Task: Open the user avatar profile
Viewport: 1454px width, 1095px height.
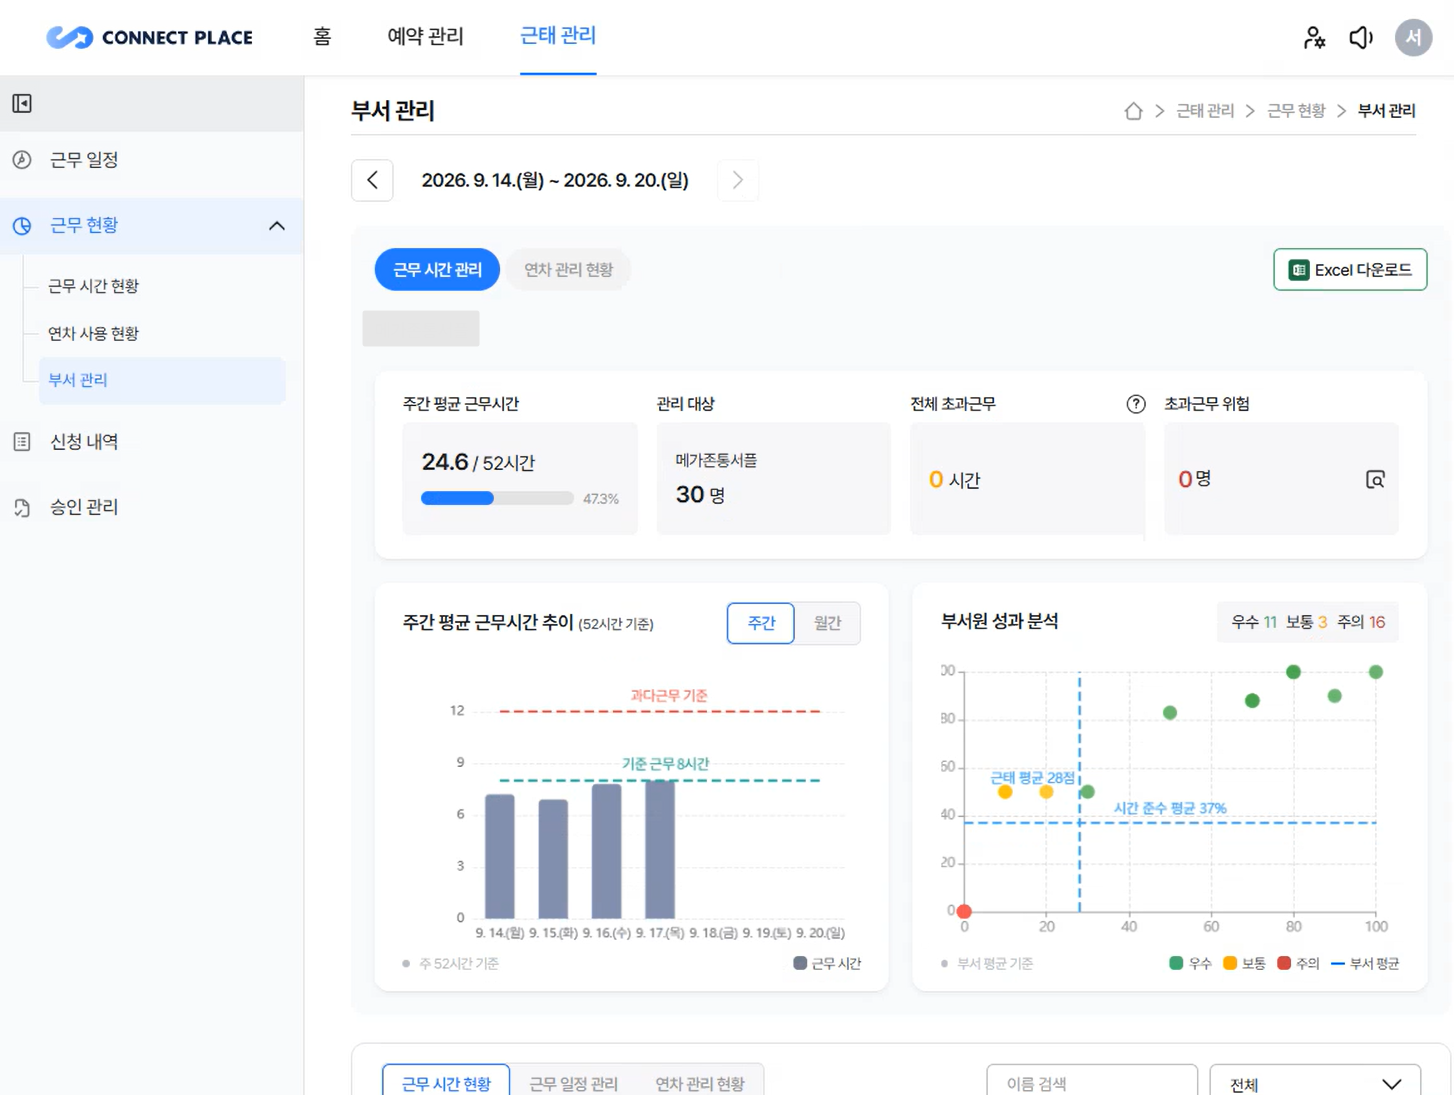Action: (1413, 38)
